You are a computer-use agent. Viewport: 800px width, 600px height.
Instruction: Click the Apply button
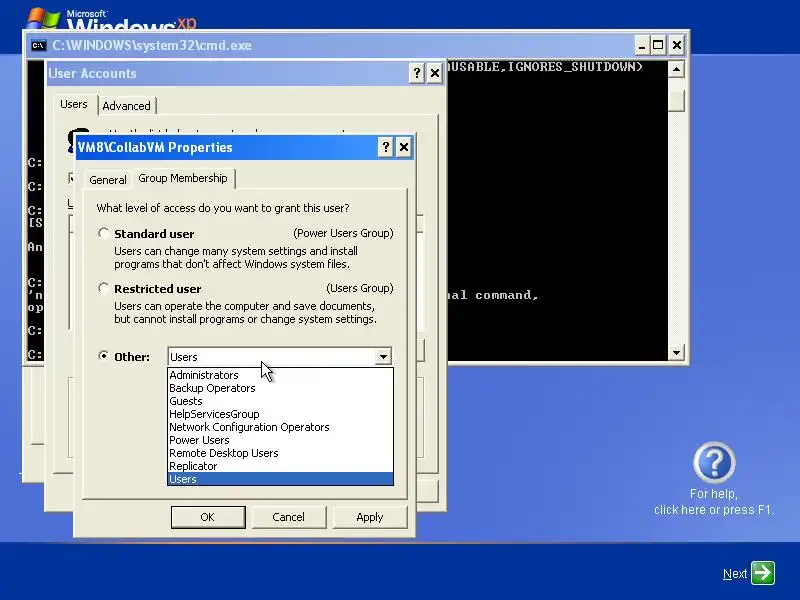point(369,517)
